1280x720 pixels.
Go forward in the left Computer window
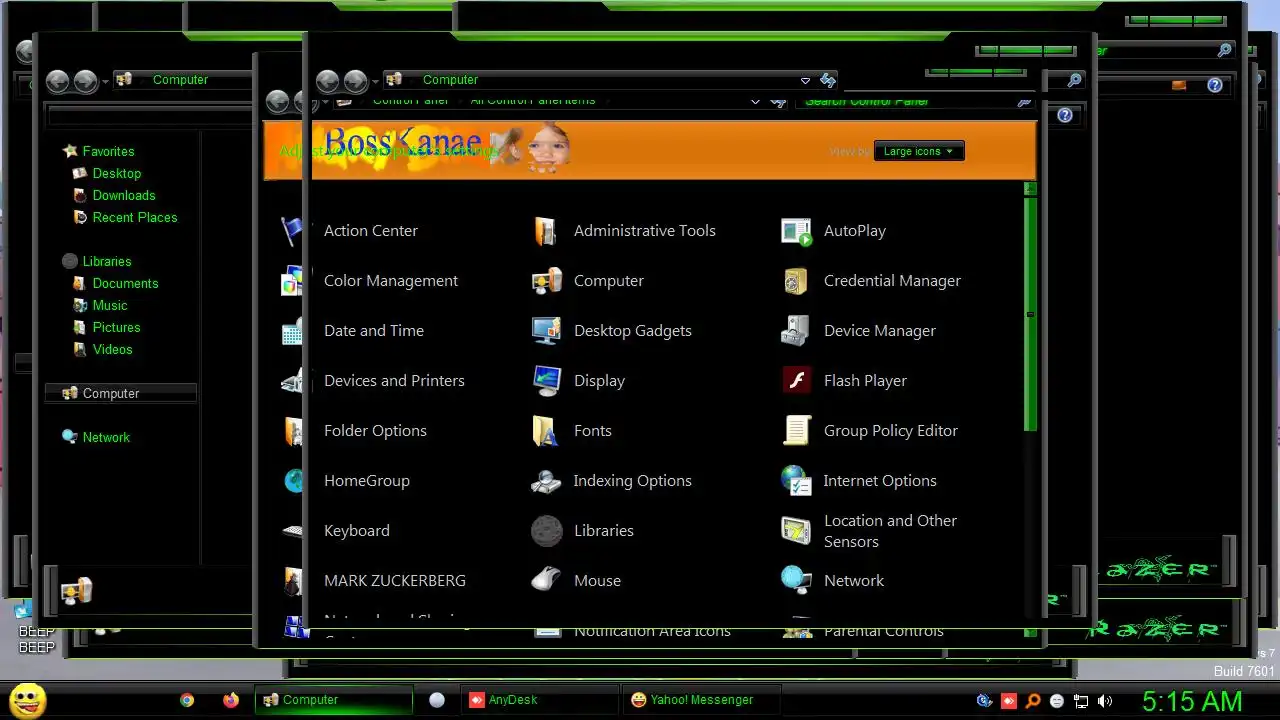[x=86, y=81]
